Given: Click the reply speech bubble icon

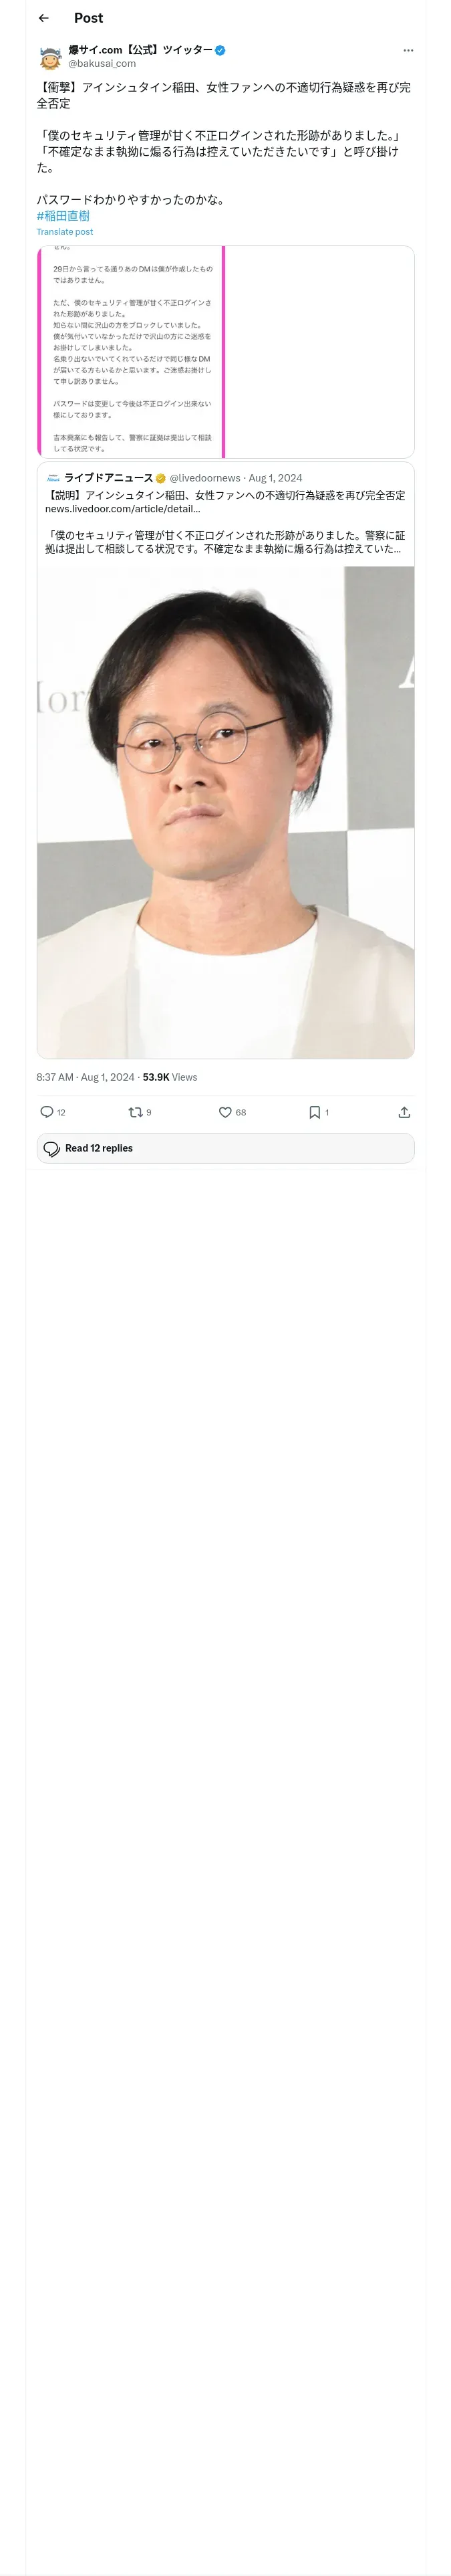Looking at the screenshot, I should click(x=47, y=1112).
